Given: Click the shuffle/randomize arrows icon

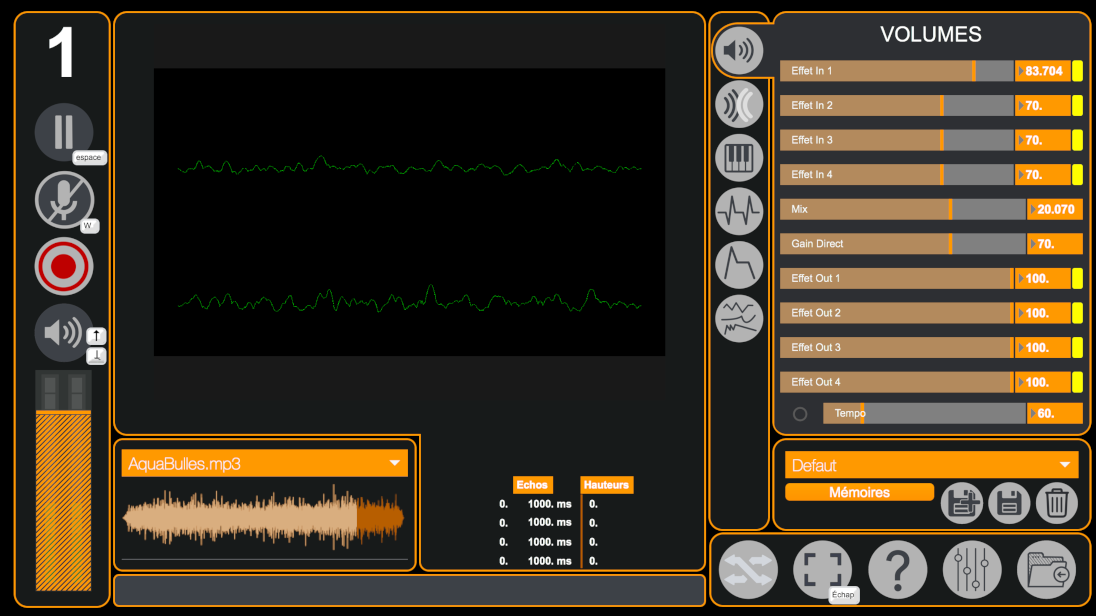Looking at the screenshot, I should coord(748,570).
